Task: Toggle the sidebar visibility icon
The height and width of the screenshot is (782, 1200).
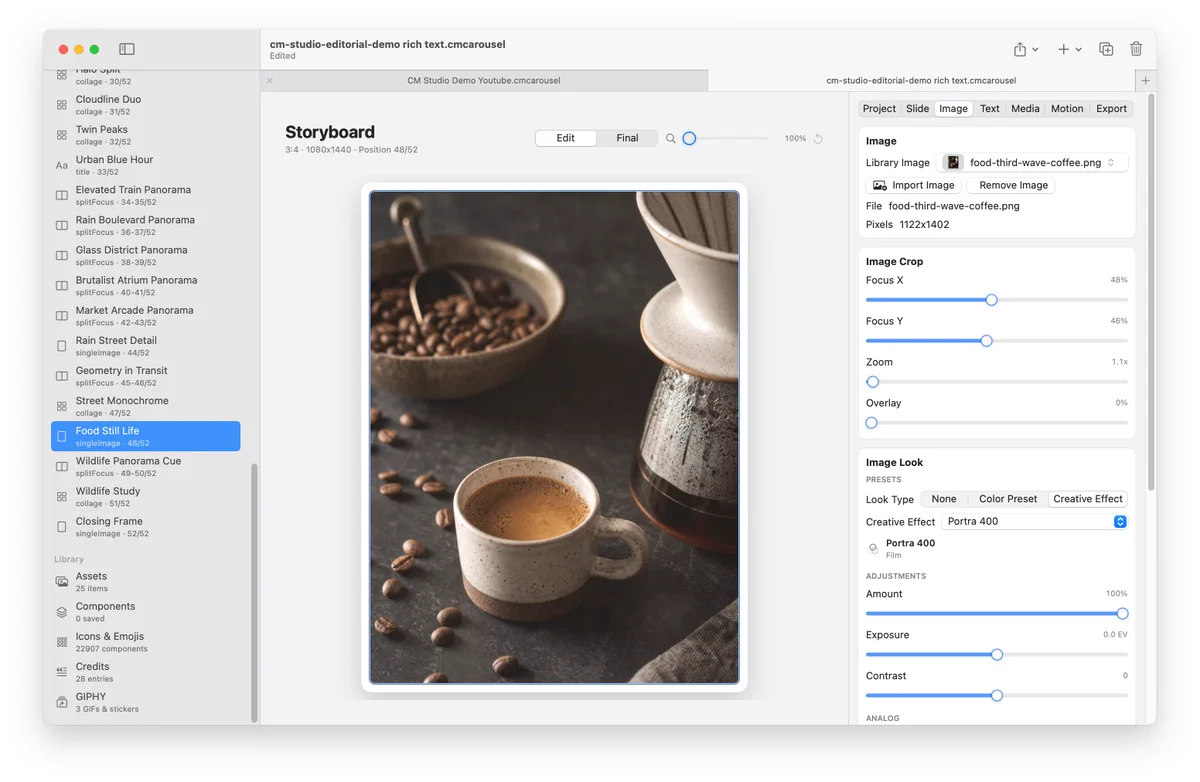Action: 127,49
